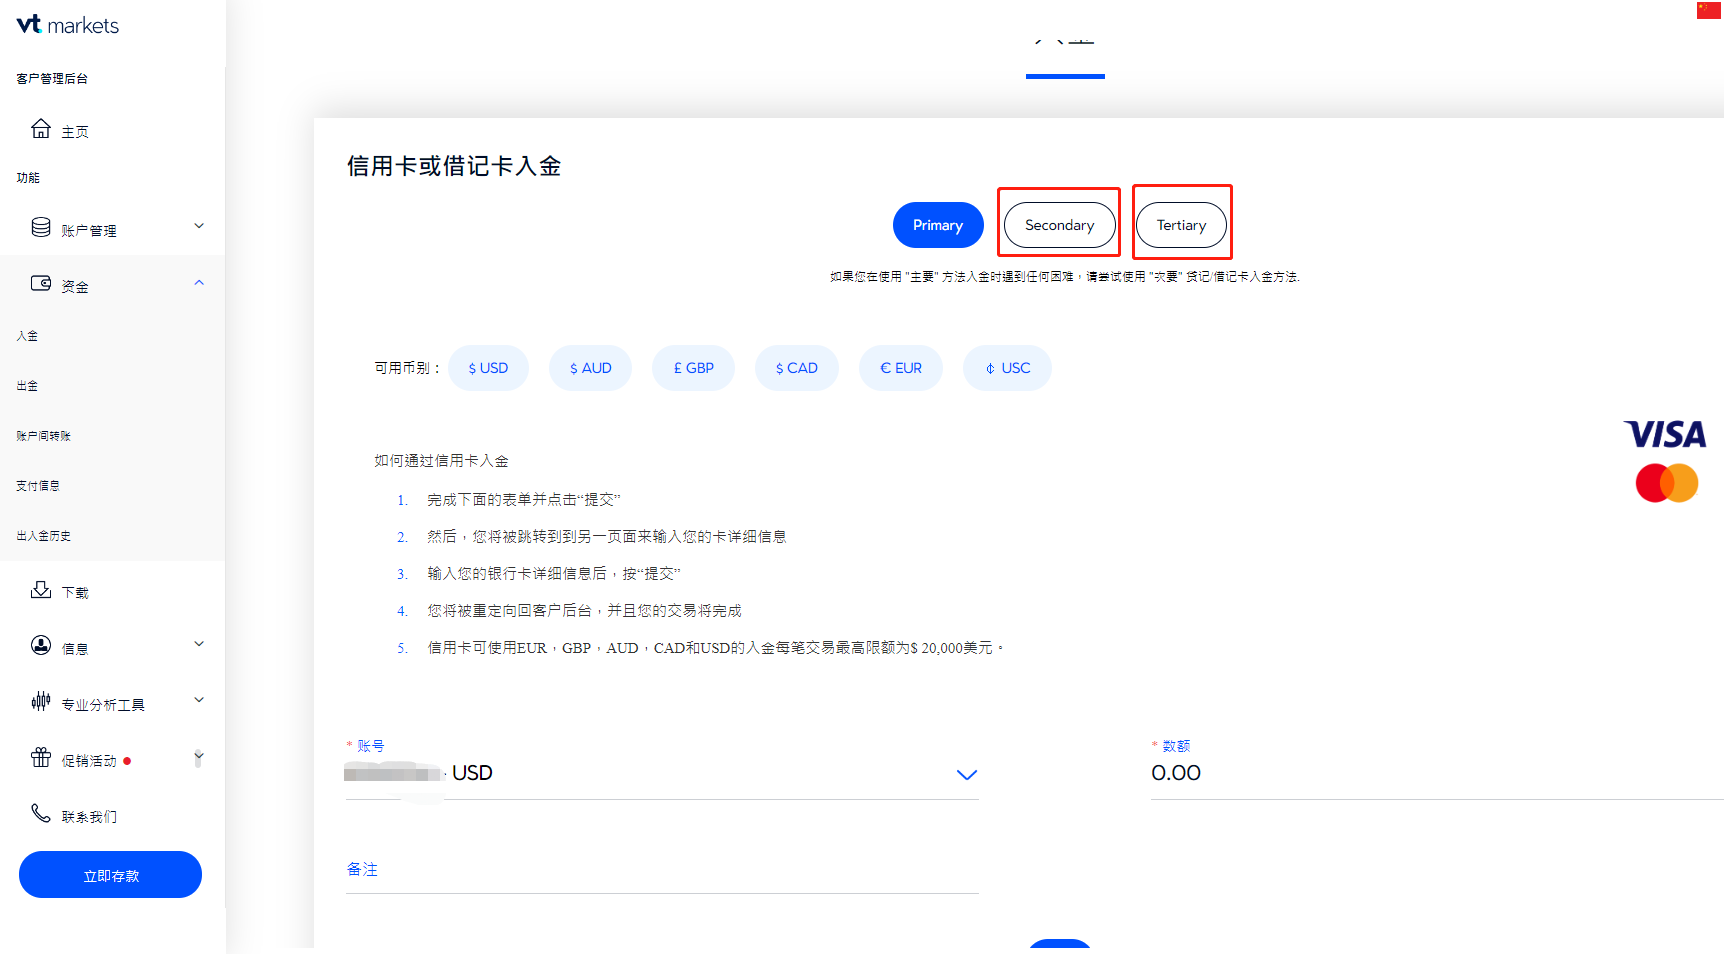Select the Tertiary deposit method
Viewport: 1724px width, 954px height.
[1181, 226]
